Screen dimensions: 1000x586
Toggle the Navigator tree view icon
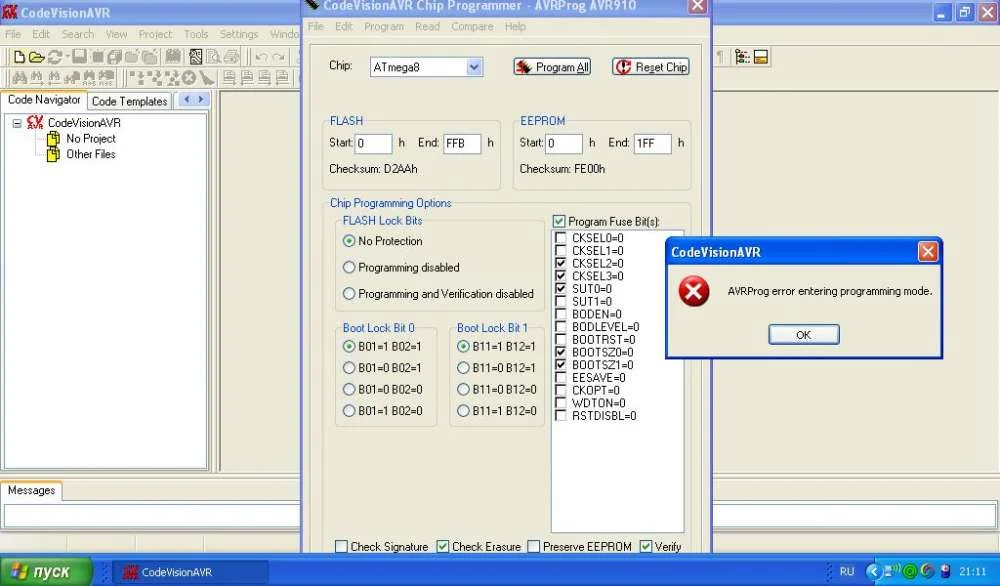click(x=742, y=57)
